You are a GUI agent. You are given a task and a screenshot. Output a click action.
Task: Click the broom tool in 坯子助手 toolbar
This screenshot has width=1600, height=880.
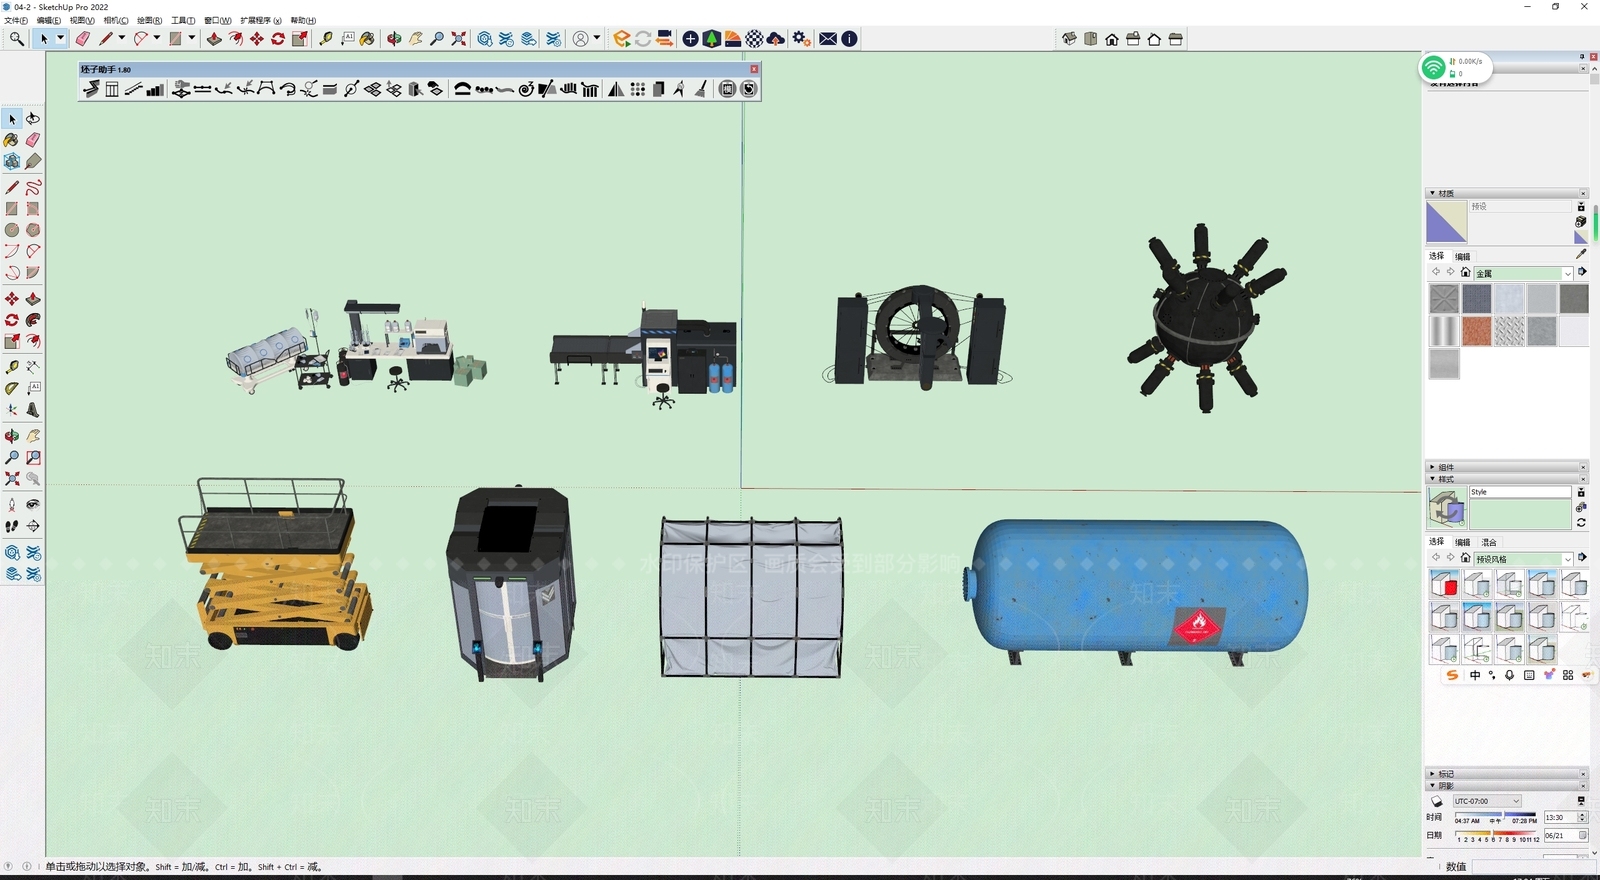pyautogui.click(x=701, y=89)
